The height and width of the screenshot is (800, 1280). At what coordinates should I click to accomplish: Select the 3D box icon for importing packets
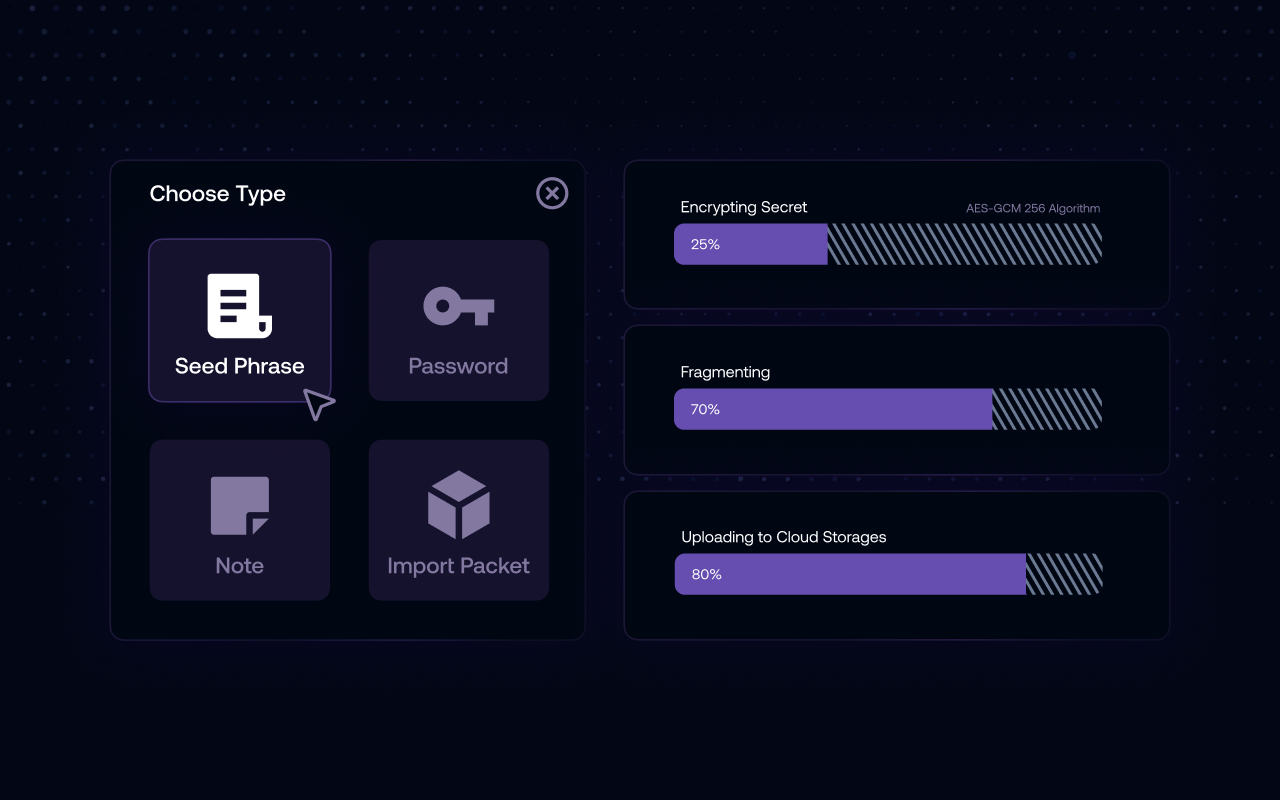tap(458, 505)
